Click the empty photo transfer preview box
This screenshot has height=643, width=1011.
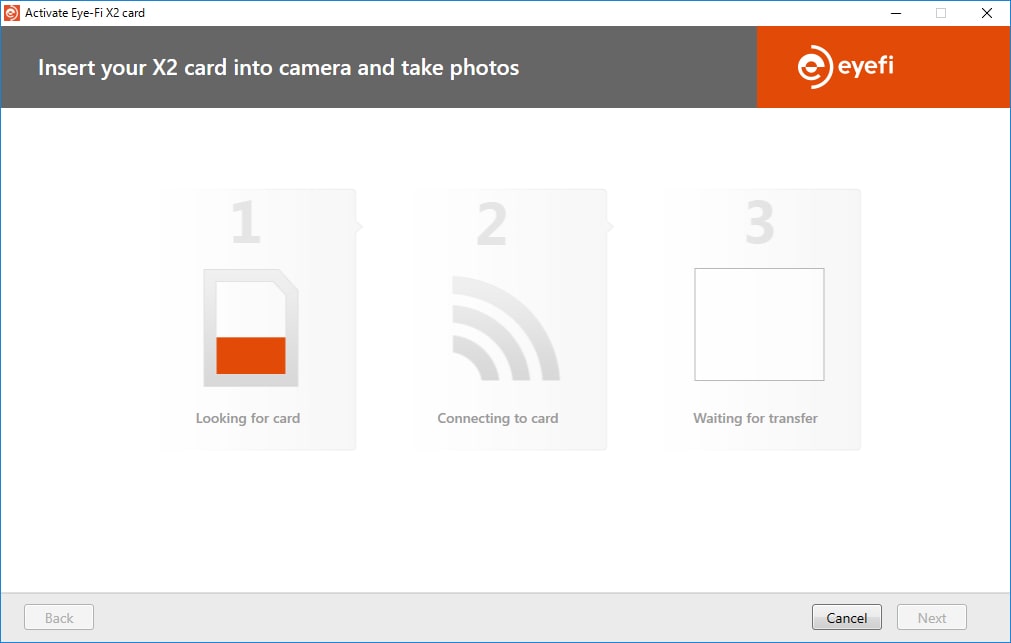tap(759, 324)
